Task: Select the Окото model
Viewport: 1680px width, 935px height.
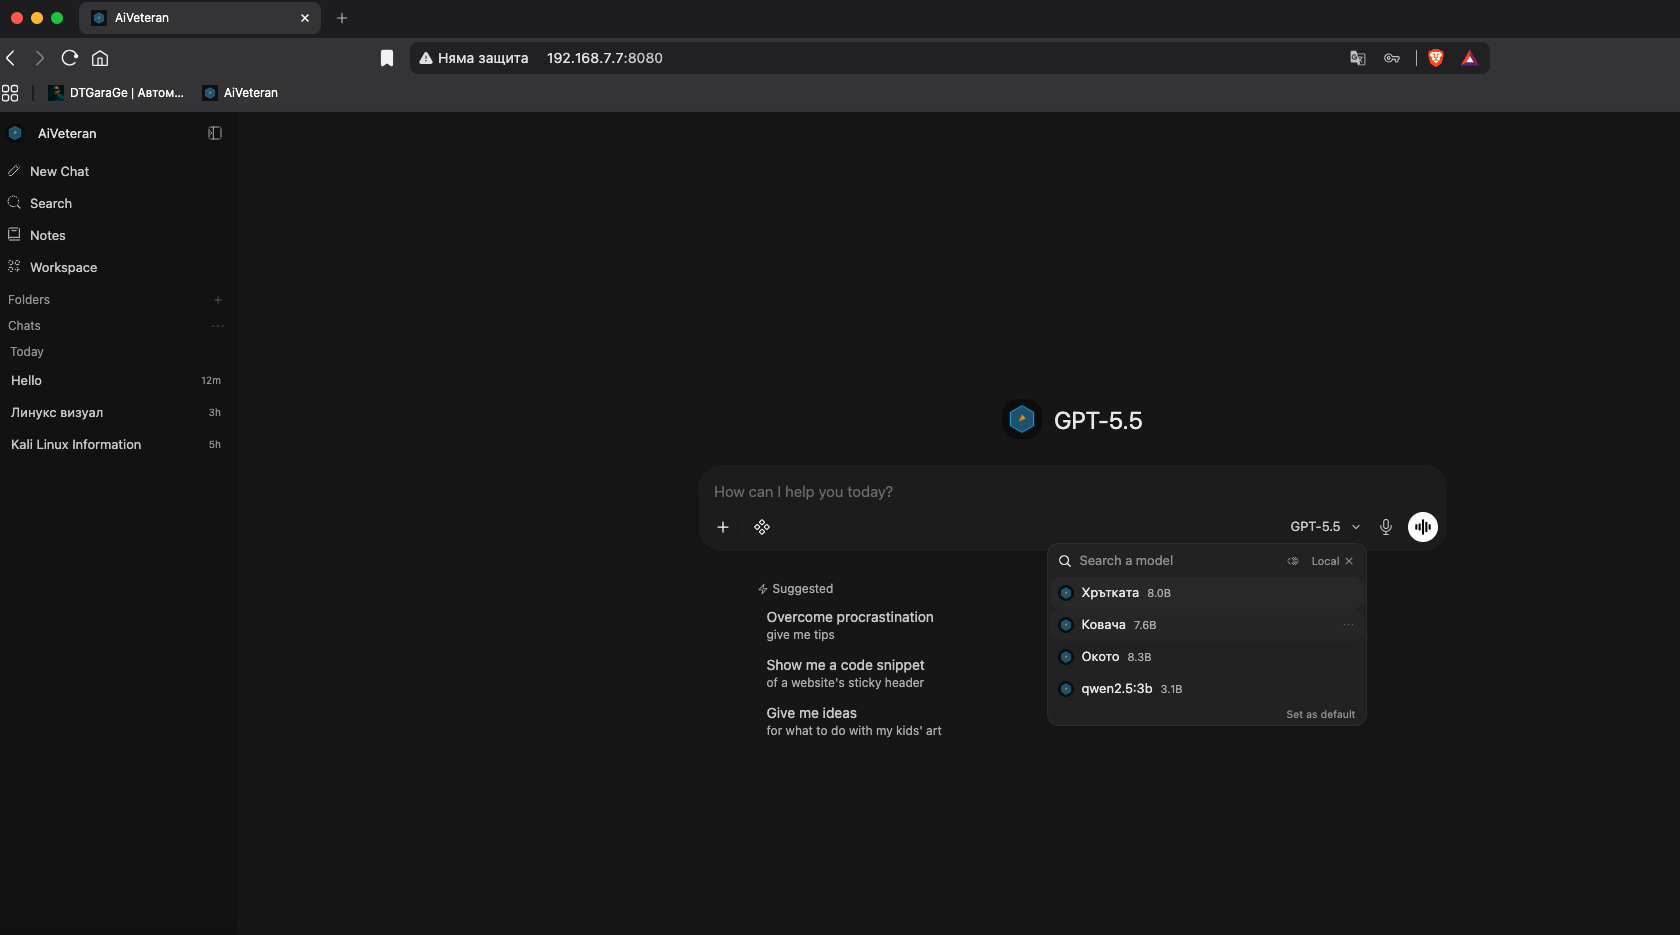Action: click(x=1207, y=657)
